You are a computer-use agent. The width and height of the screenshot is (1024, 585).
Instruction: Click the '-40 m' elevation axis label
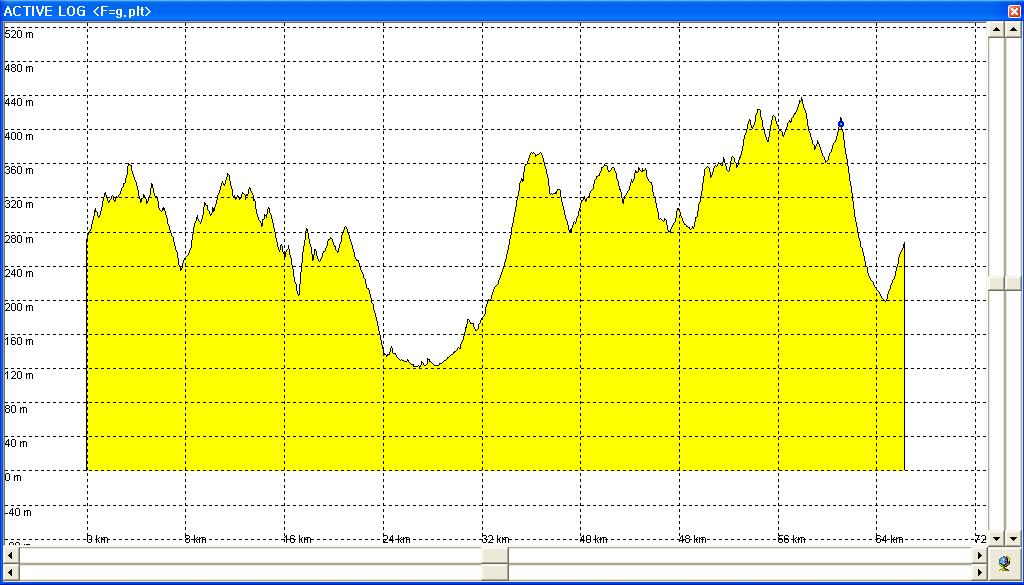(18, 511)
